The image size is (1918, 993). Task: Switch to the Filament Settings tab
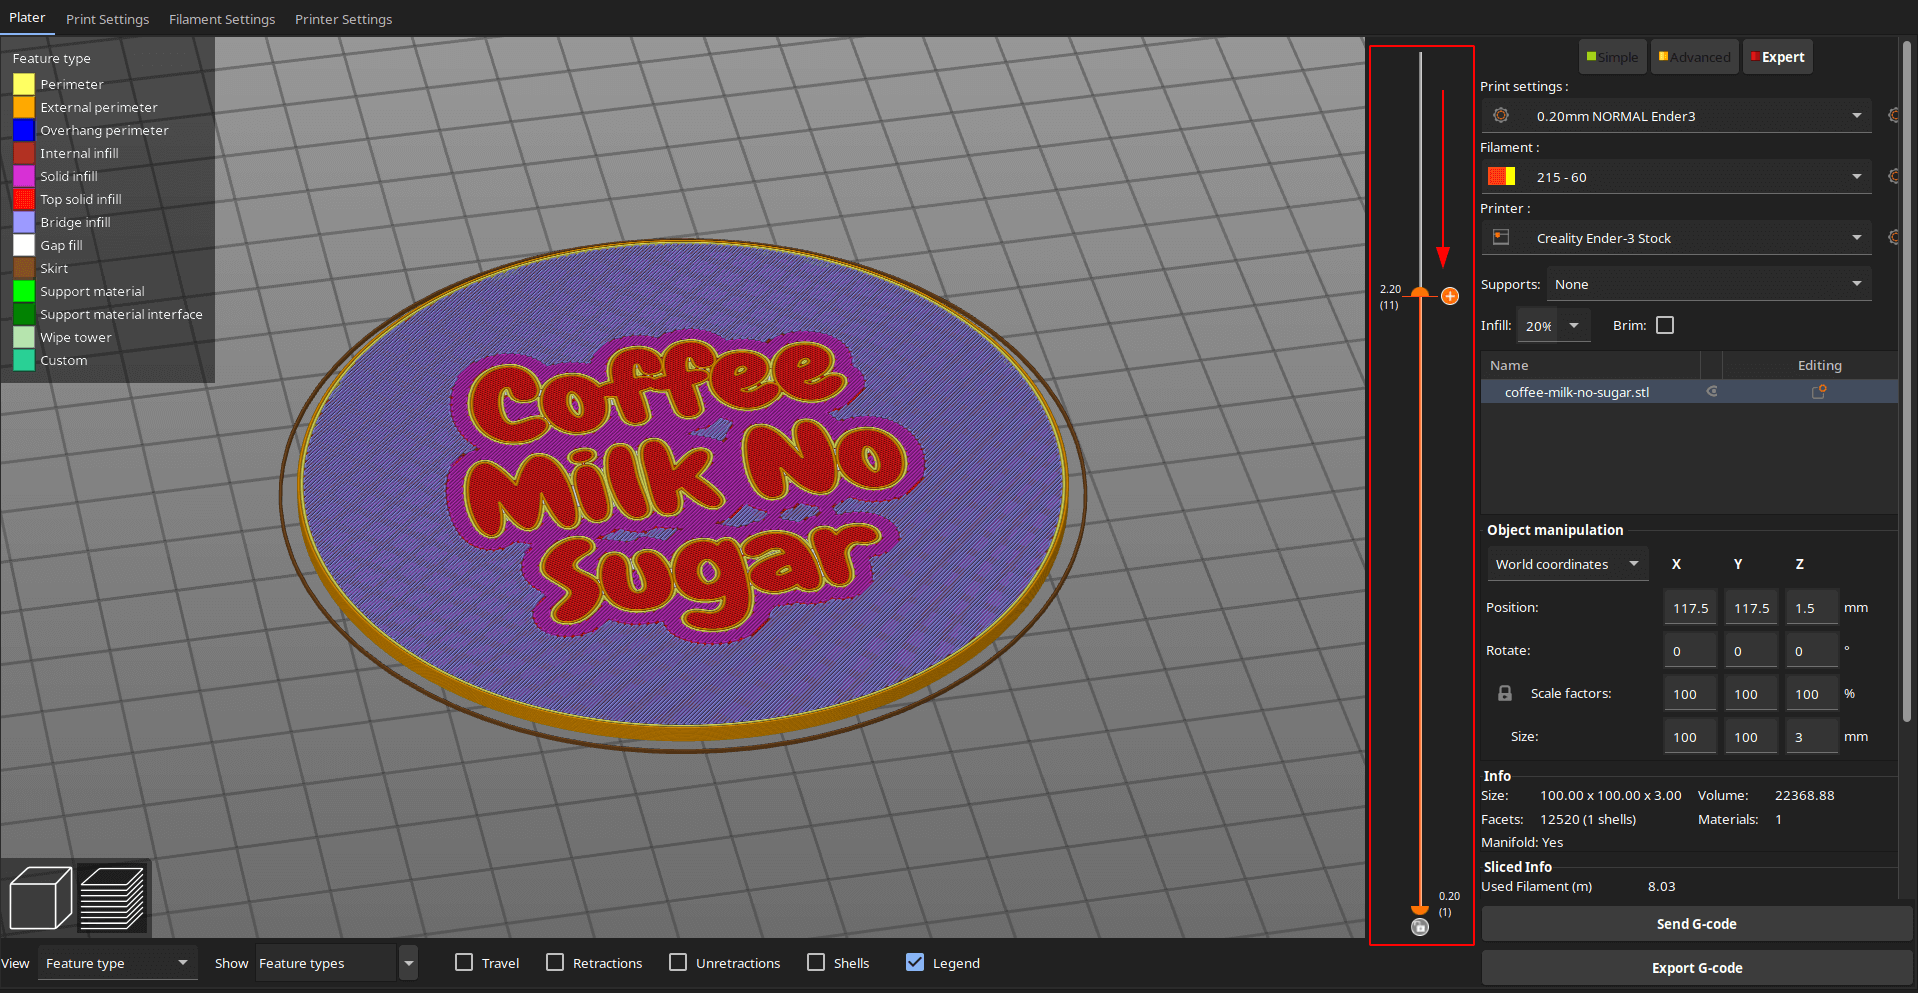pos(222,19)
